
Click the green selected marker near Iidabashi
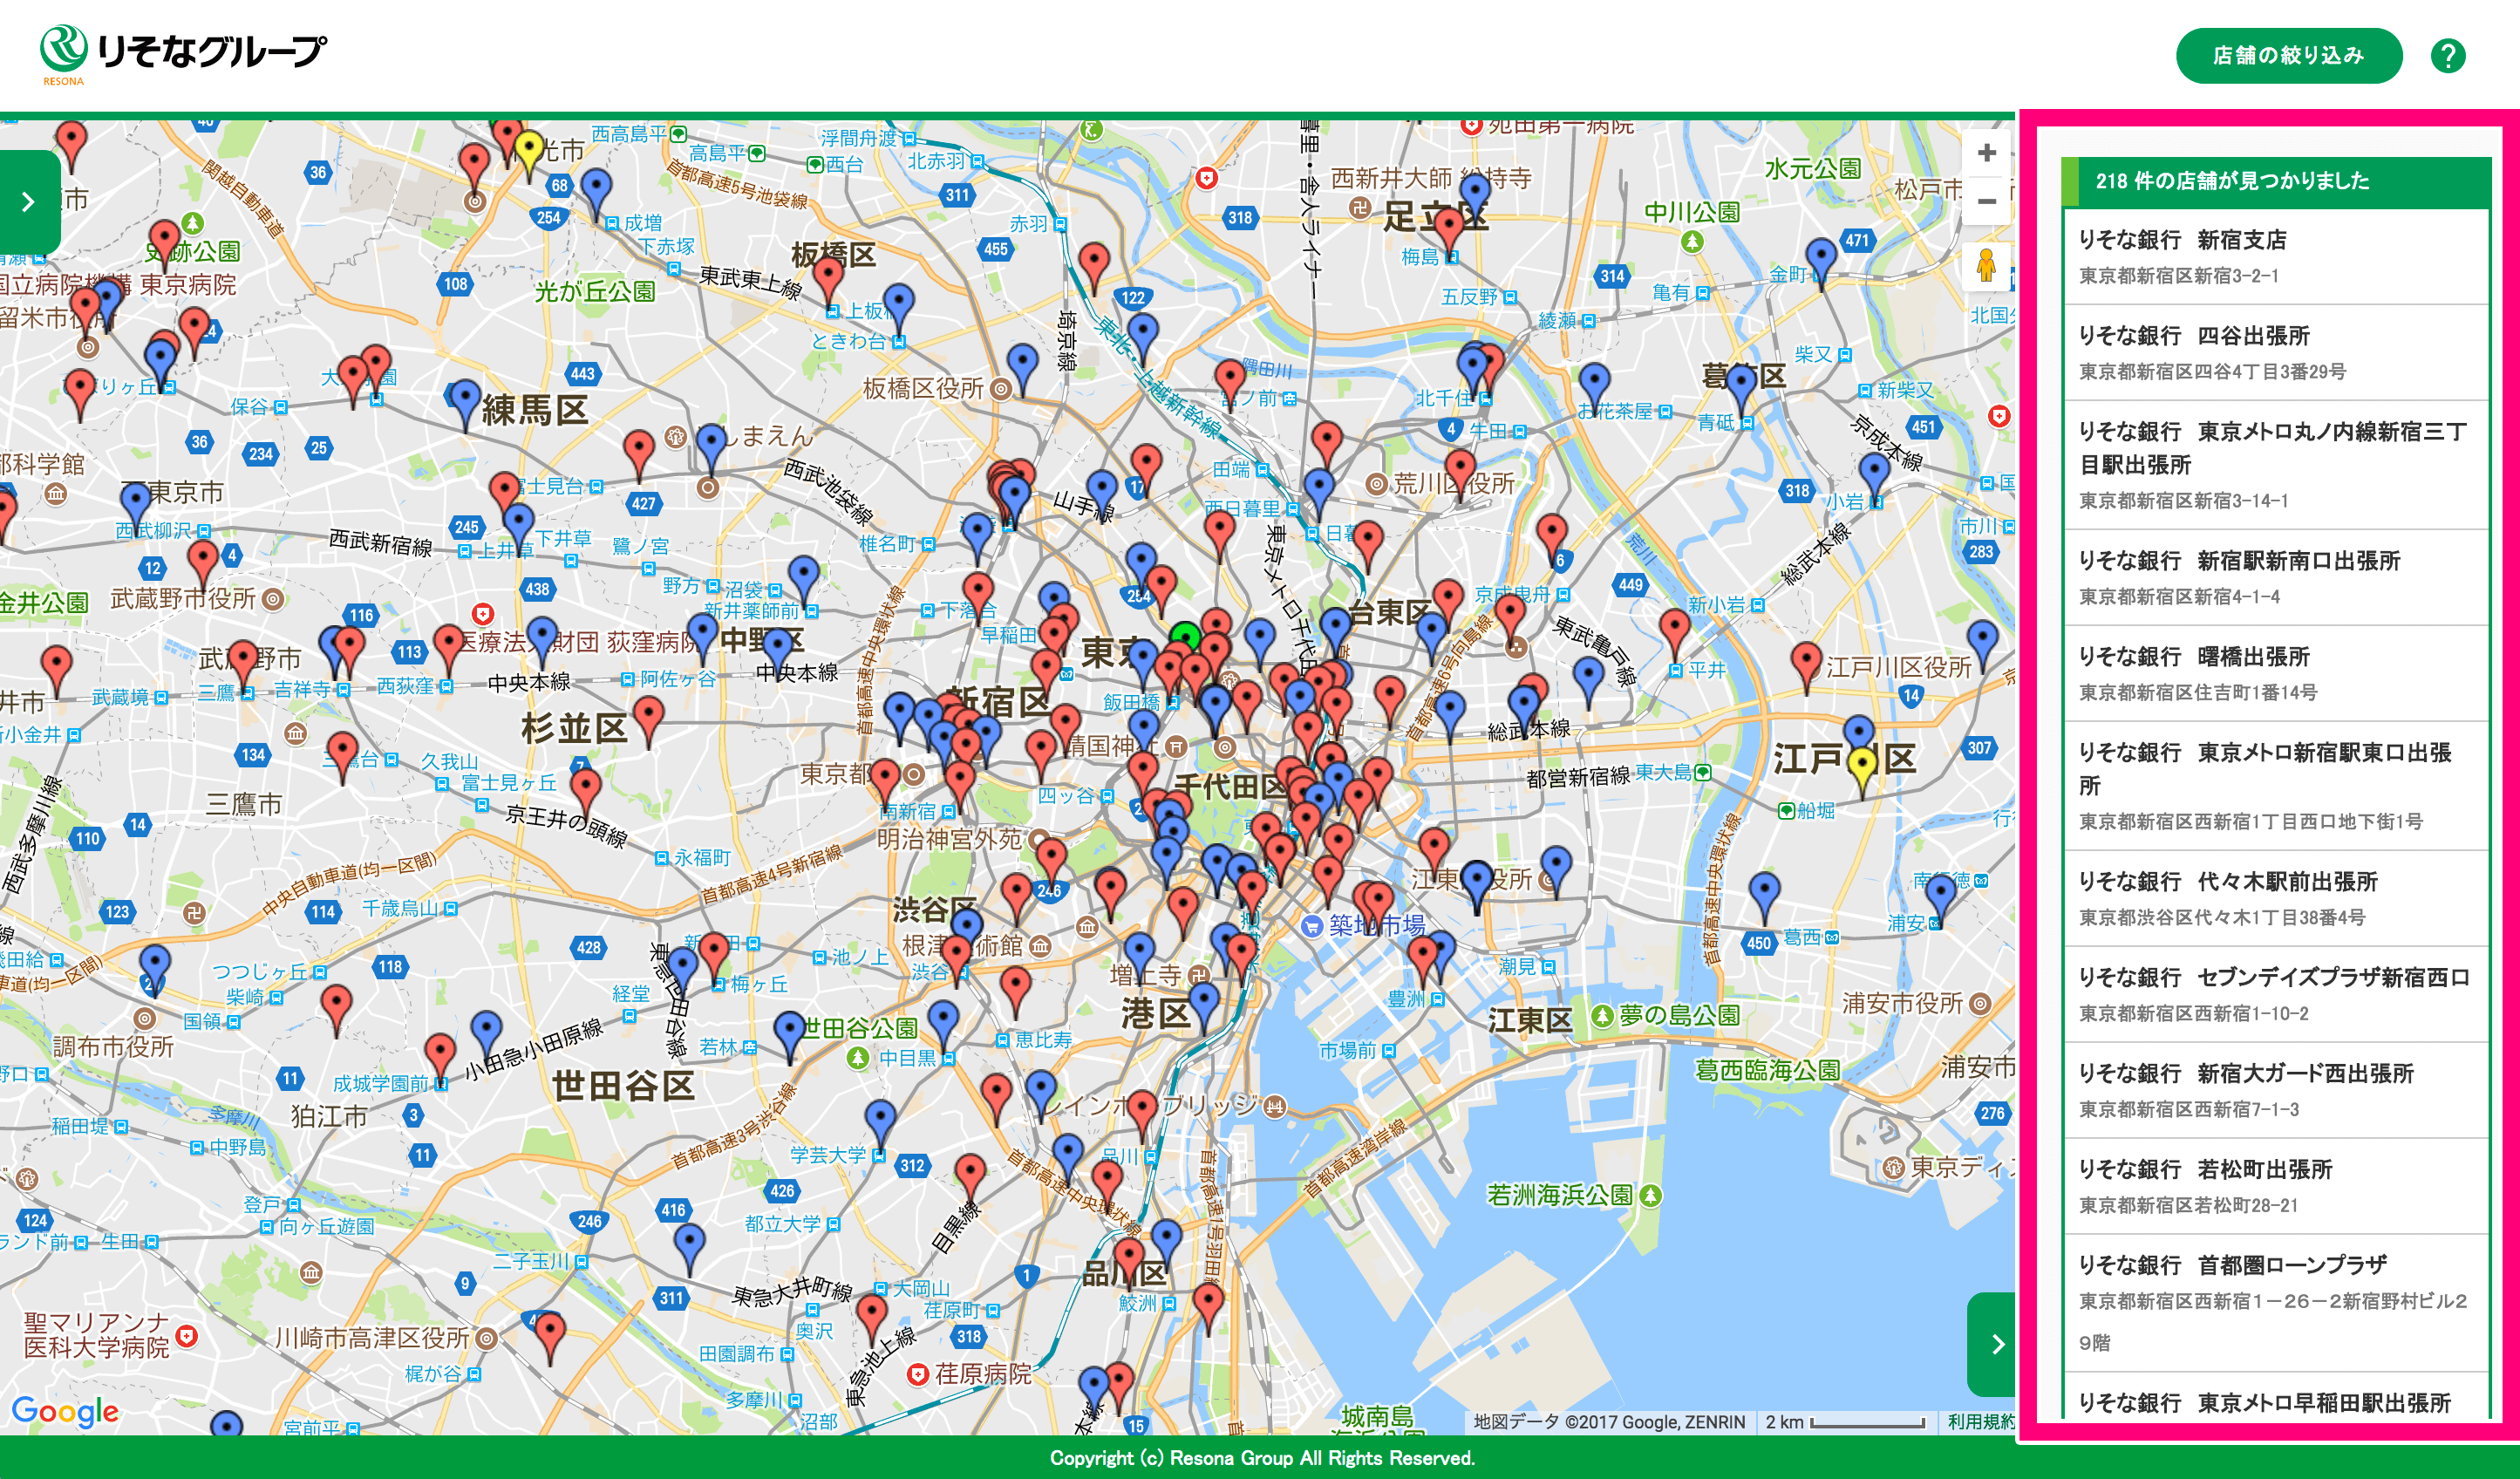pos(1184,636)
